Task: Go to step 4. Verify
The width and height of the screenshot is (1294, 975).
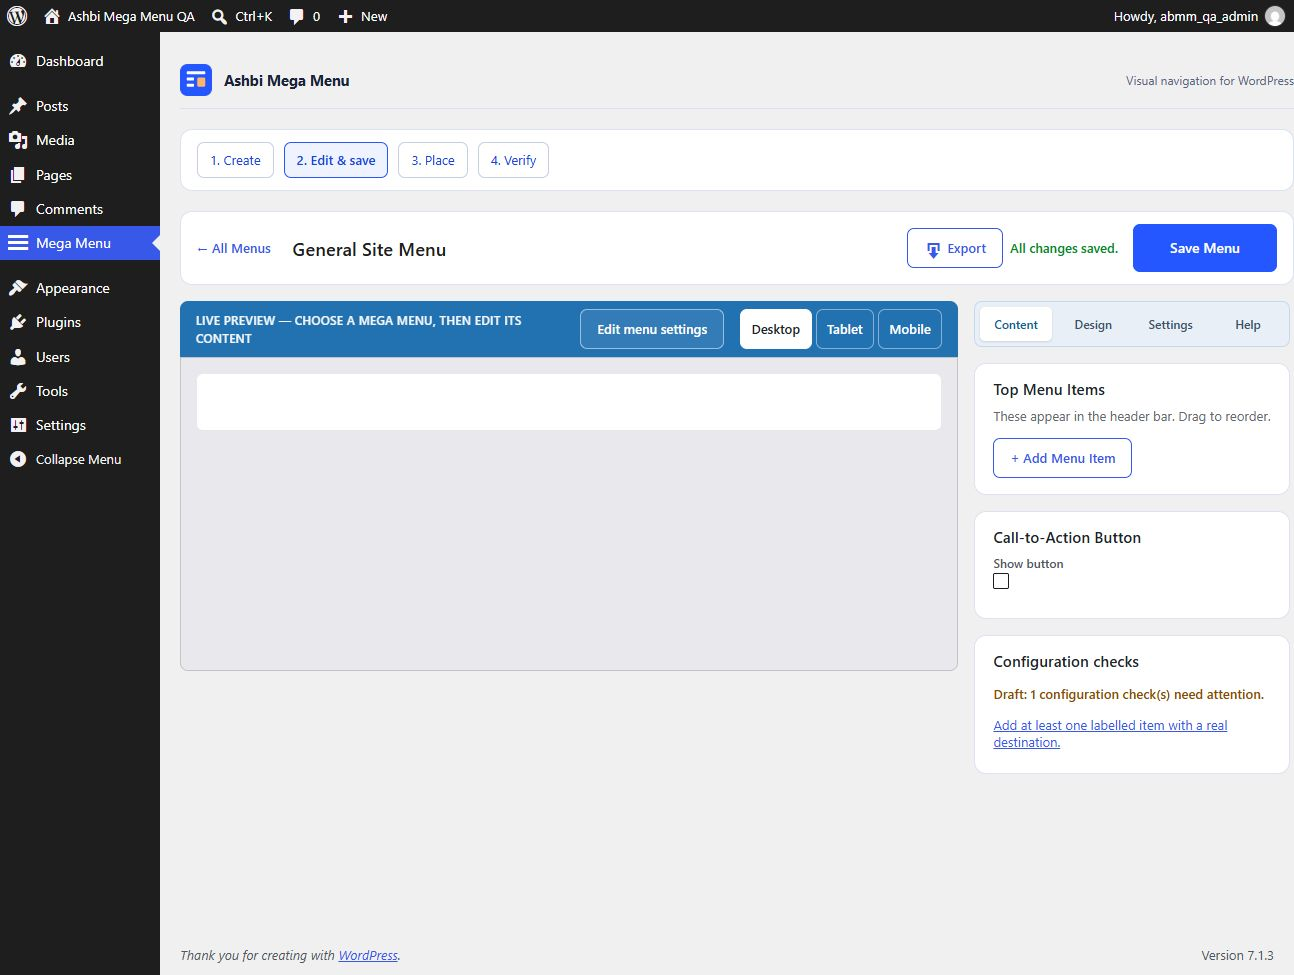Action: pyautogui.click(x=513, y=160)
